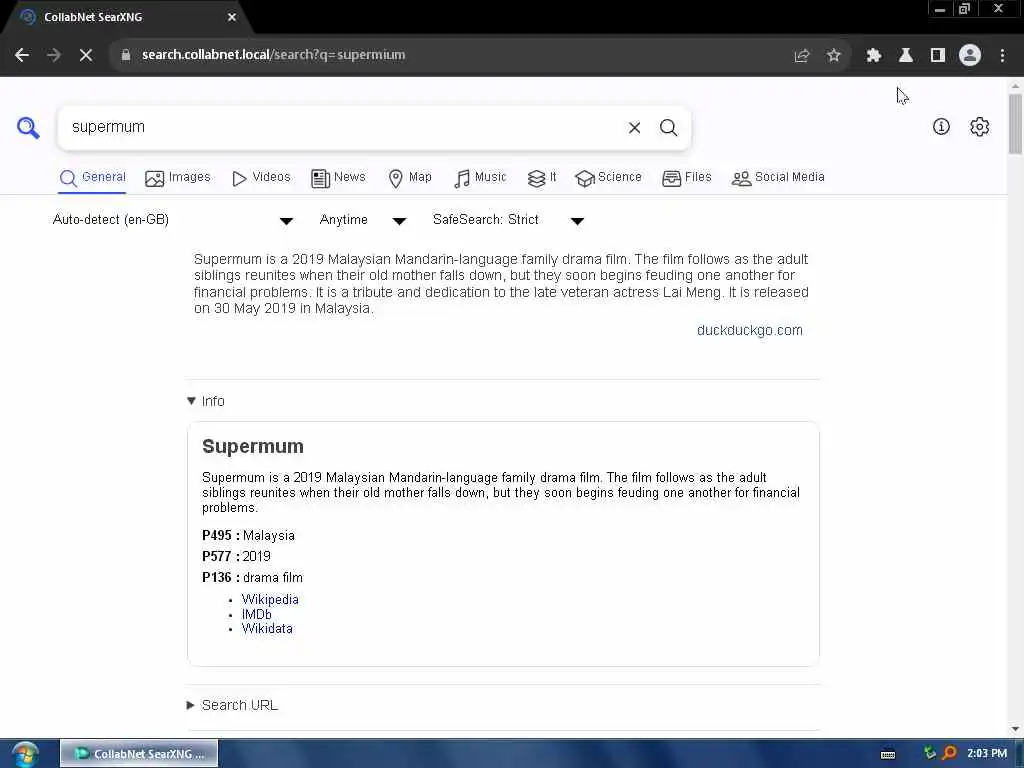
Task: Collapse the Info section
Action: (x=206, y=401)
